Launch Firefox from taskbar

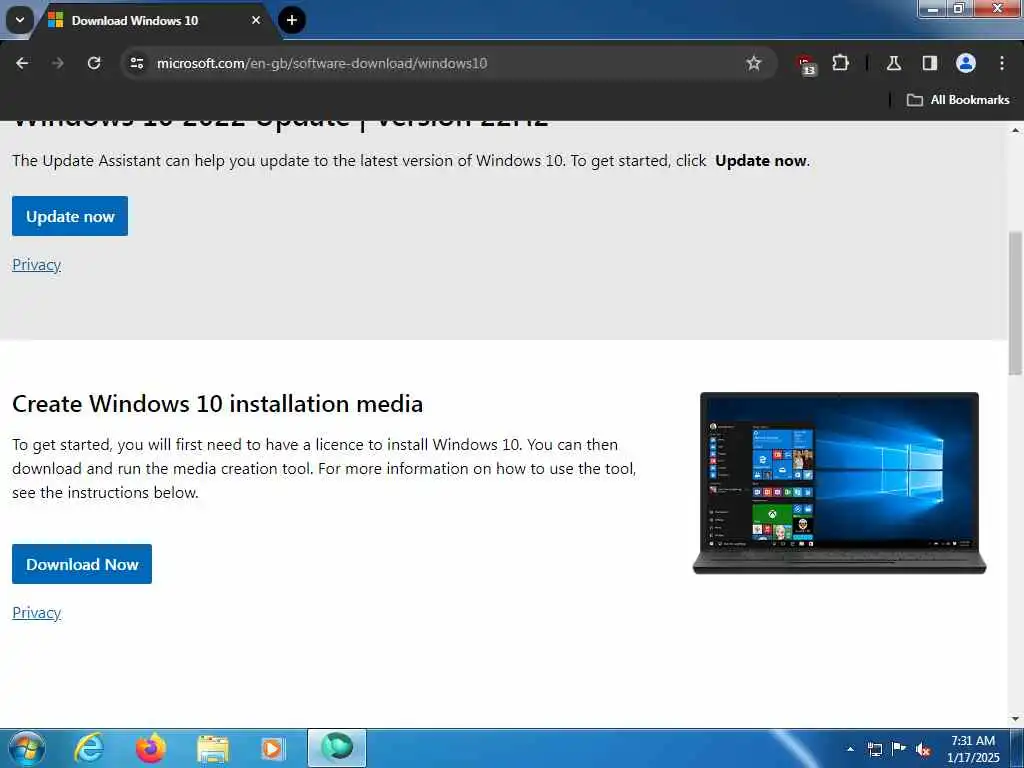[x=151, y=748]
